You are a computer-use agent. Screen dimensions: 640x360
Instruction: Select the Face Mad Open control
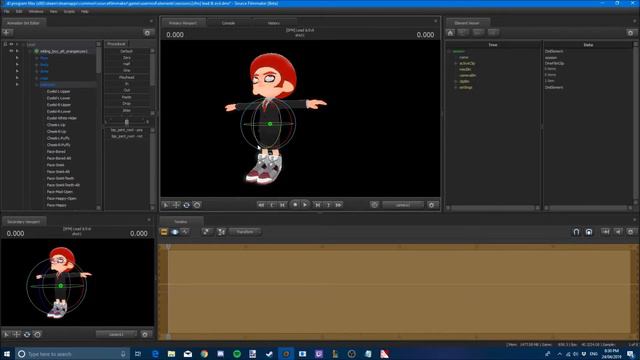(x=60, y=191)
